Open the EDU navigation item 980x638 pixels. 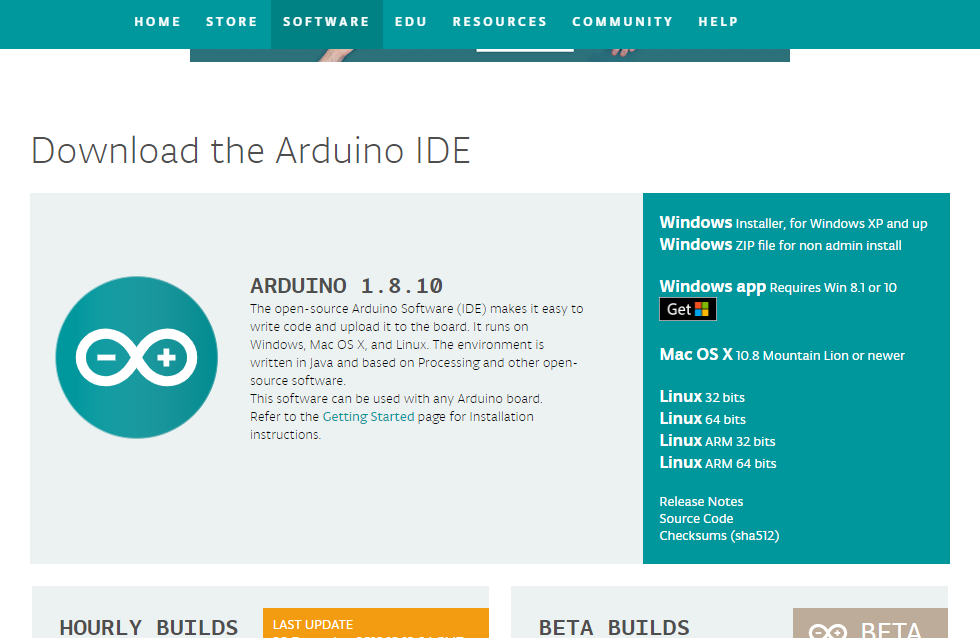(411, 22)
